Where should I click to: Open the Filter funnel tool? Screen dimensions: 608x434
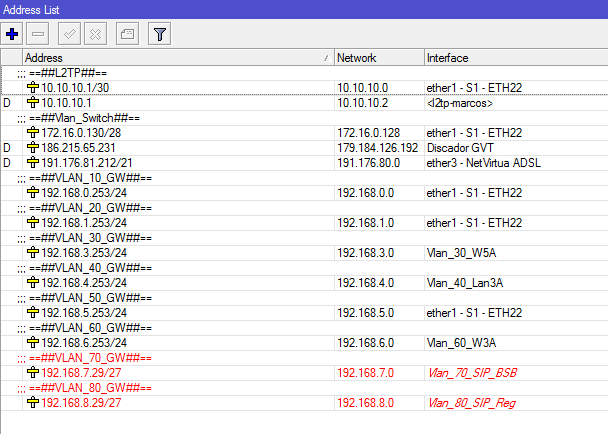(159, 34)
